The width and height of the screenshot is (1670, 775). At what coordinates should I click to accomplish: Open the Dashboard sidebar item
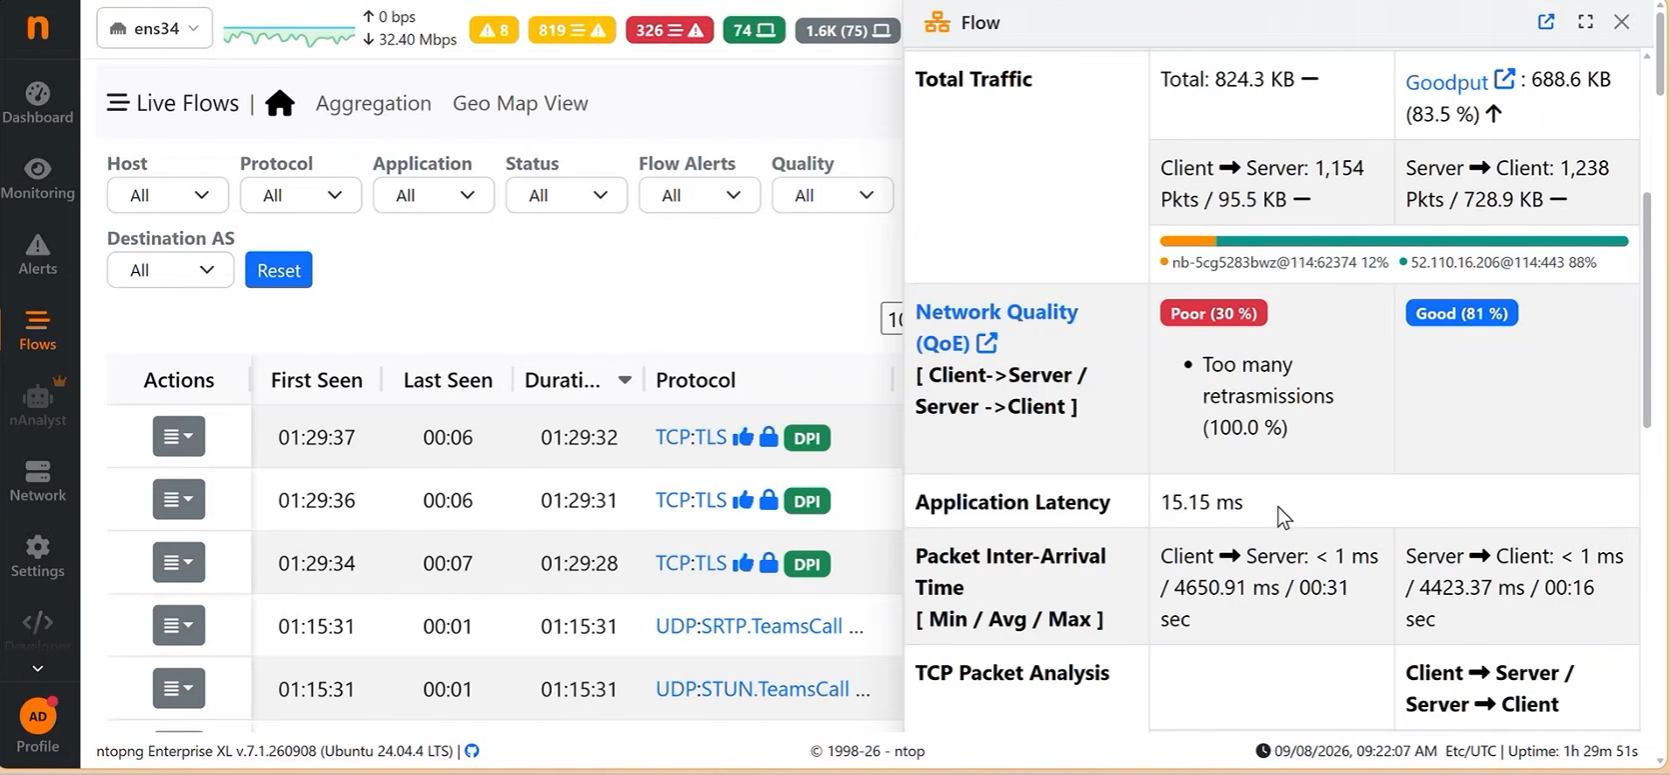pyautogui.click(x=38, y=104)
